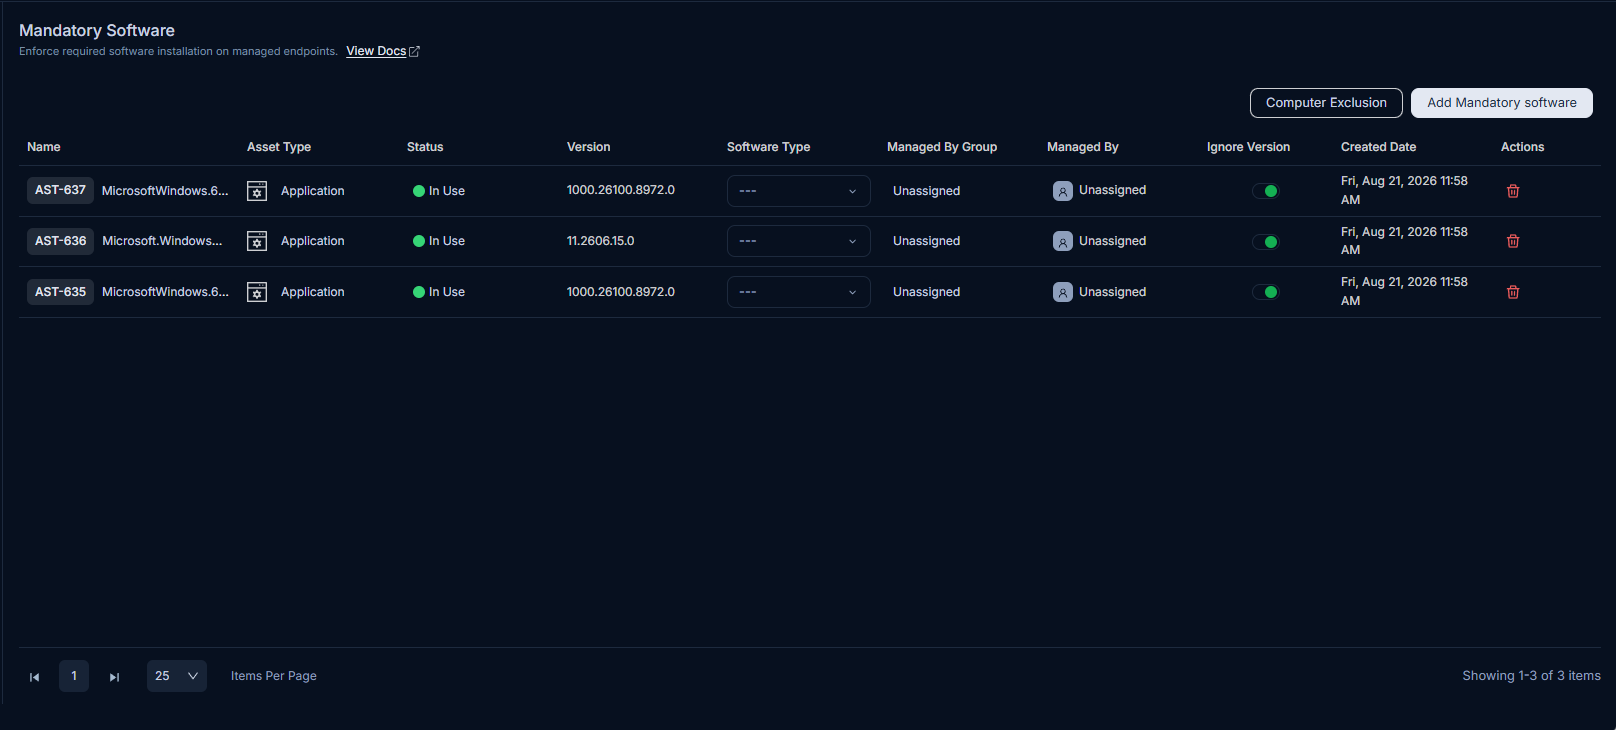Open asset tag AST-637
The width and height of the screenshot is (1616, 730).
pos(60,190)
